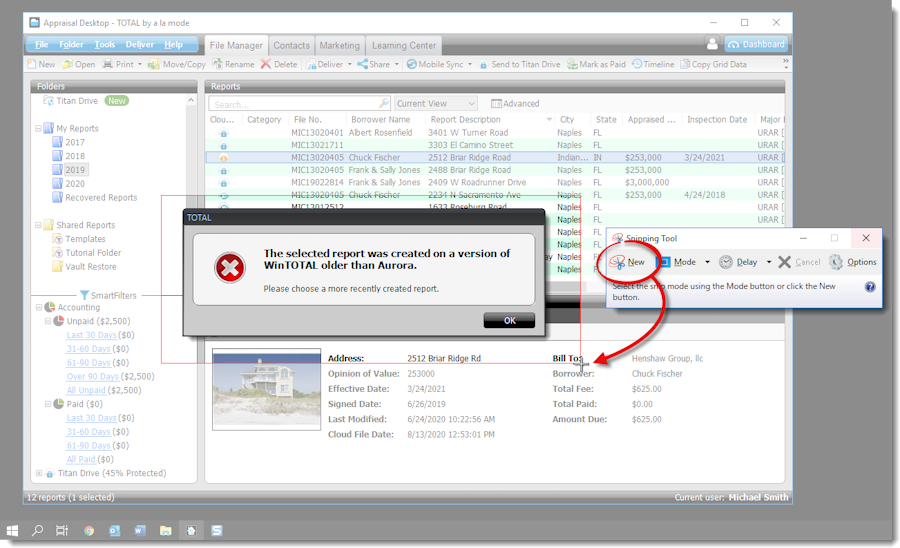Click Open in the toolbar
900x548 pixels.
pyautogui.click(x=79, y=64)
